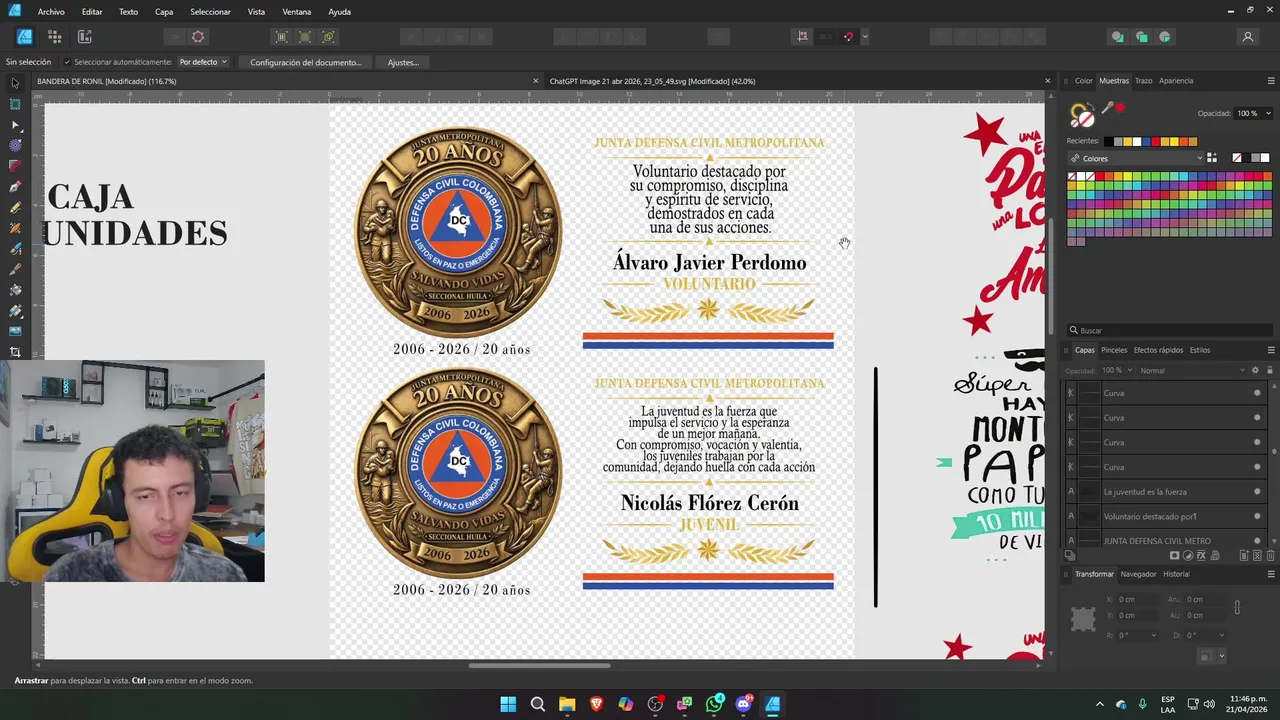Screen dimensions: 1280x720
Task: Open the Capa menu
Action: pyautogui.click(x=164, y=12)
